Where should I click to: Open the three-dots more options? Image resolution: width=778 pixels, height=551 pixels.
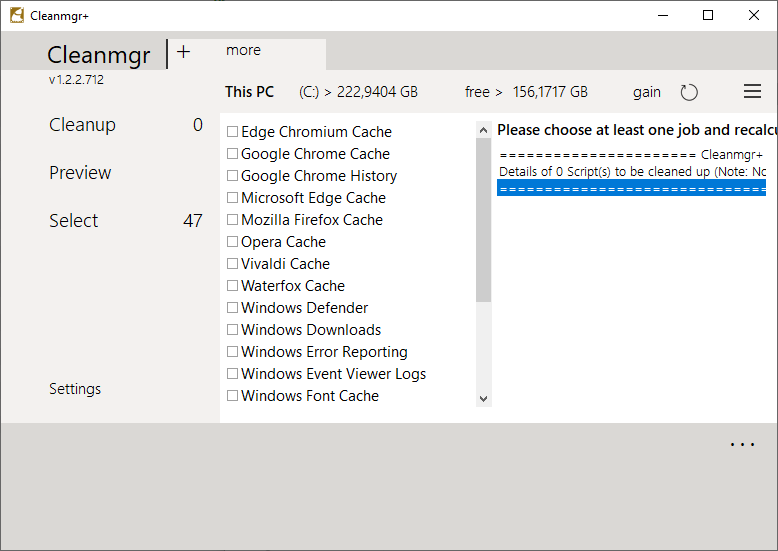(x=742, y=445)
